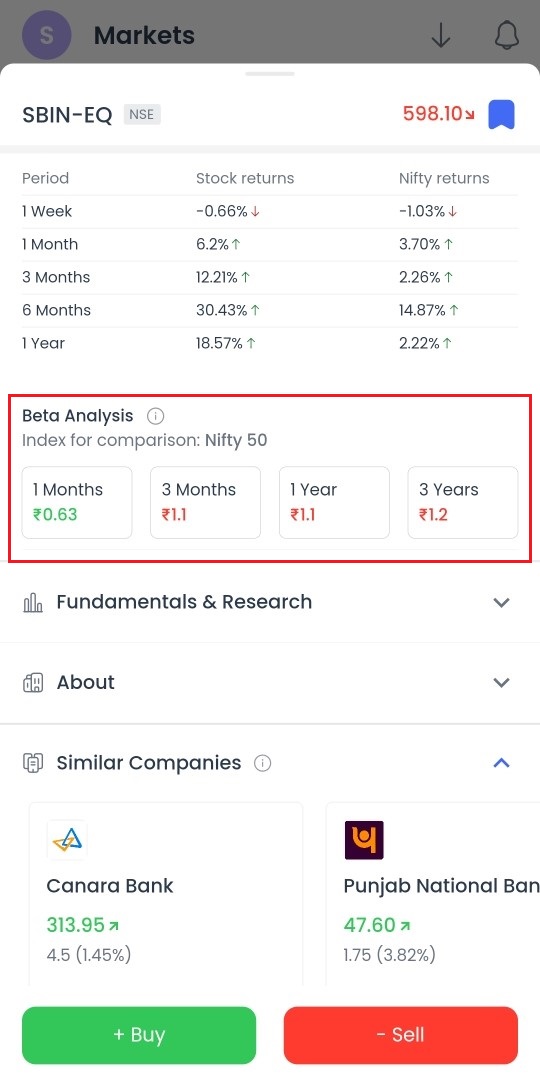Image resolution: width=540 pixels, height=1075 pixels.
Task: Open Beta Analysis info icon
Action: (156, 415)
